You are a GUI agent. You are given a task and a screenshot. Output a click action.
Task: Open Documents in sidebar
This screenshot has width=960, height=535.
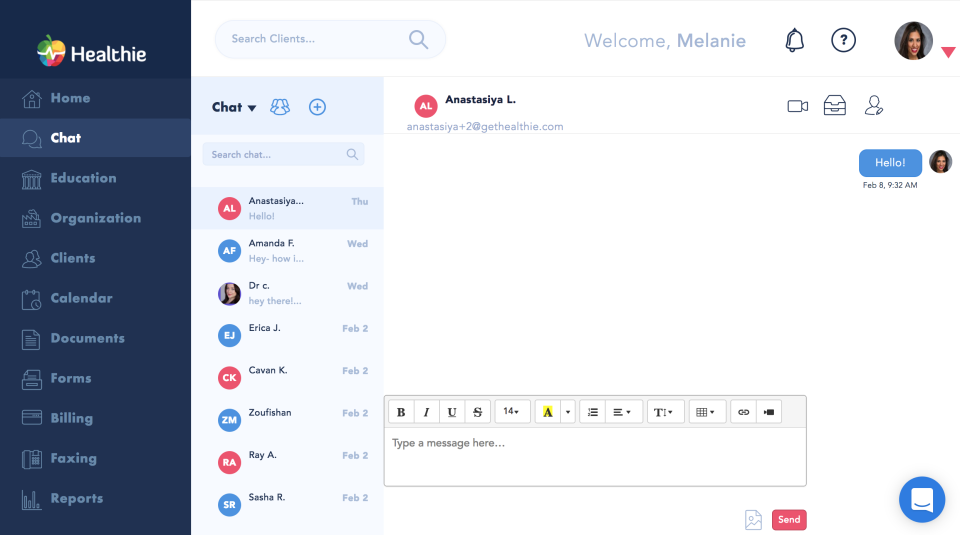(96, 338)
